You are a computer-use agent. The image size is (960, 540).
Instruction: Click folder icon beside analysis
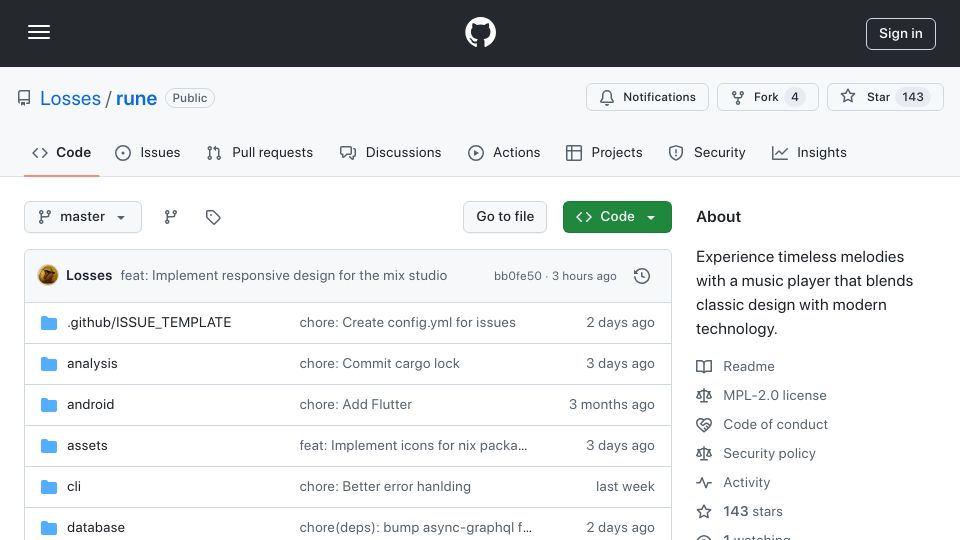(49, 364)
